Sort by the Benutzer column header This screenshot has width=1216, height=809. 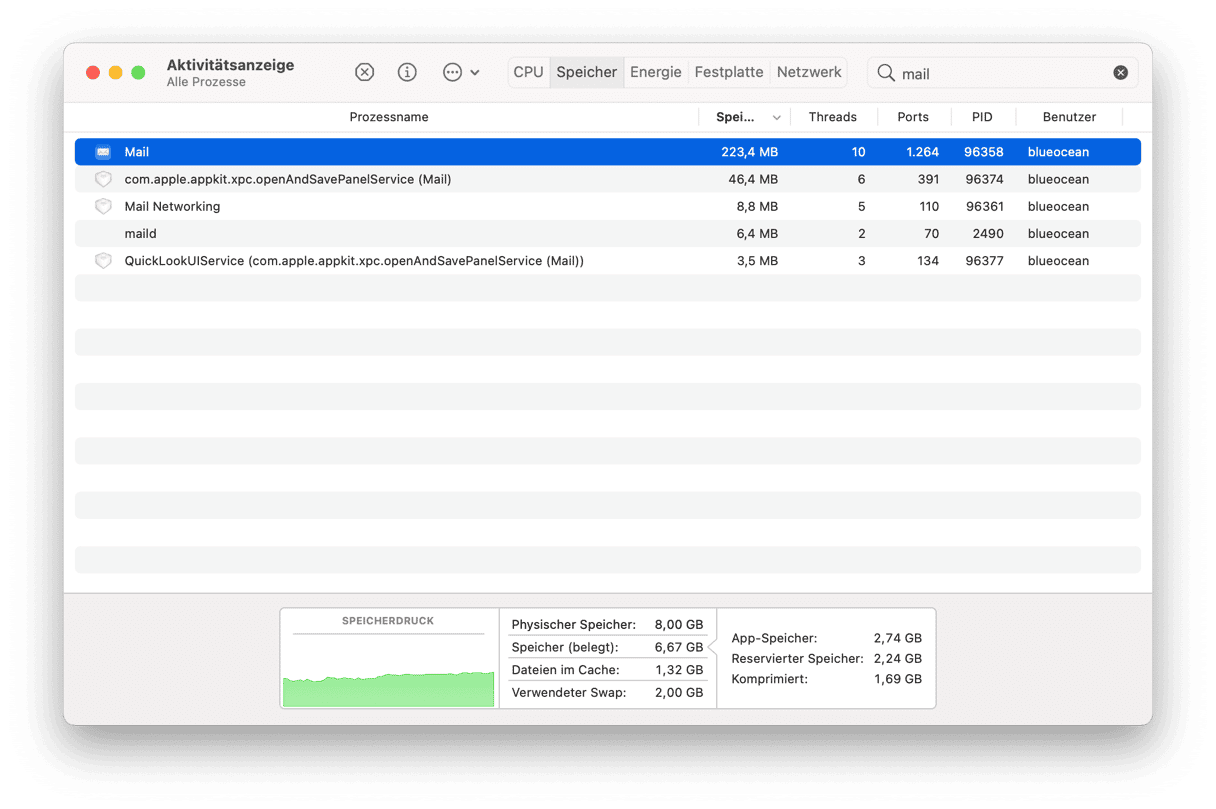point(1069,117)
